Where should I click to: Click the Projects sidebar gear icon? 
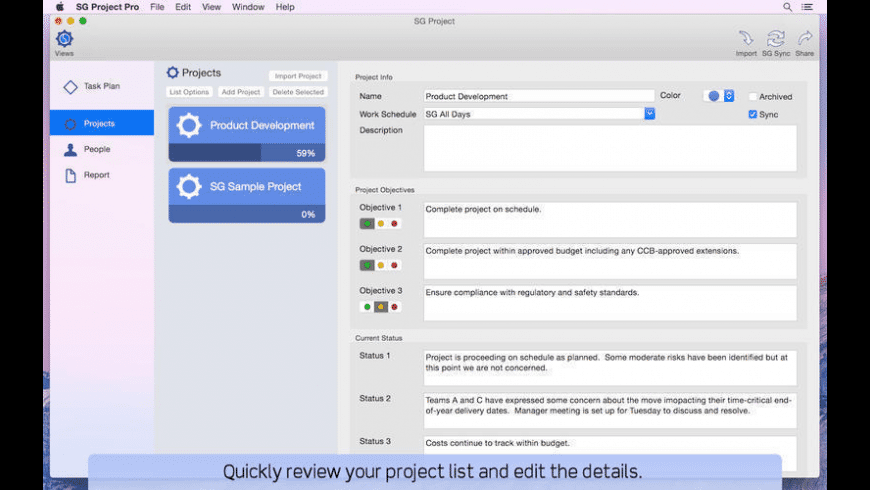click(x=70, y=124)
